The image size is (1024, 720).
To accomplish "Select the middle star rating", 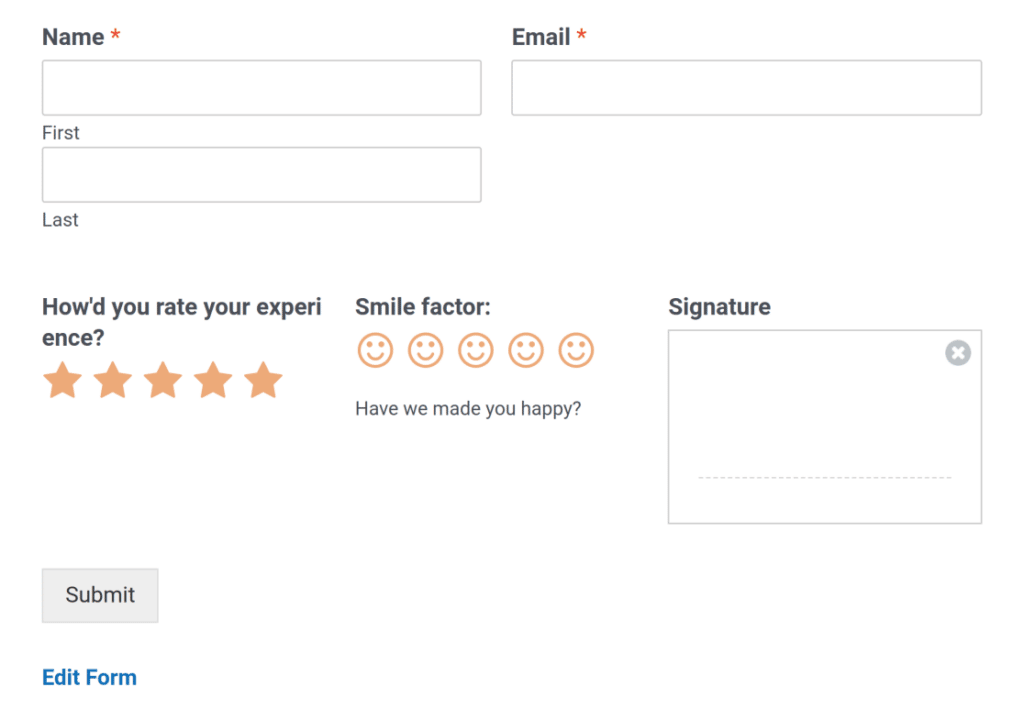I will pyautogui.click(x=163, y=380).
